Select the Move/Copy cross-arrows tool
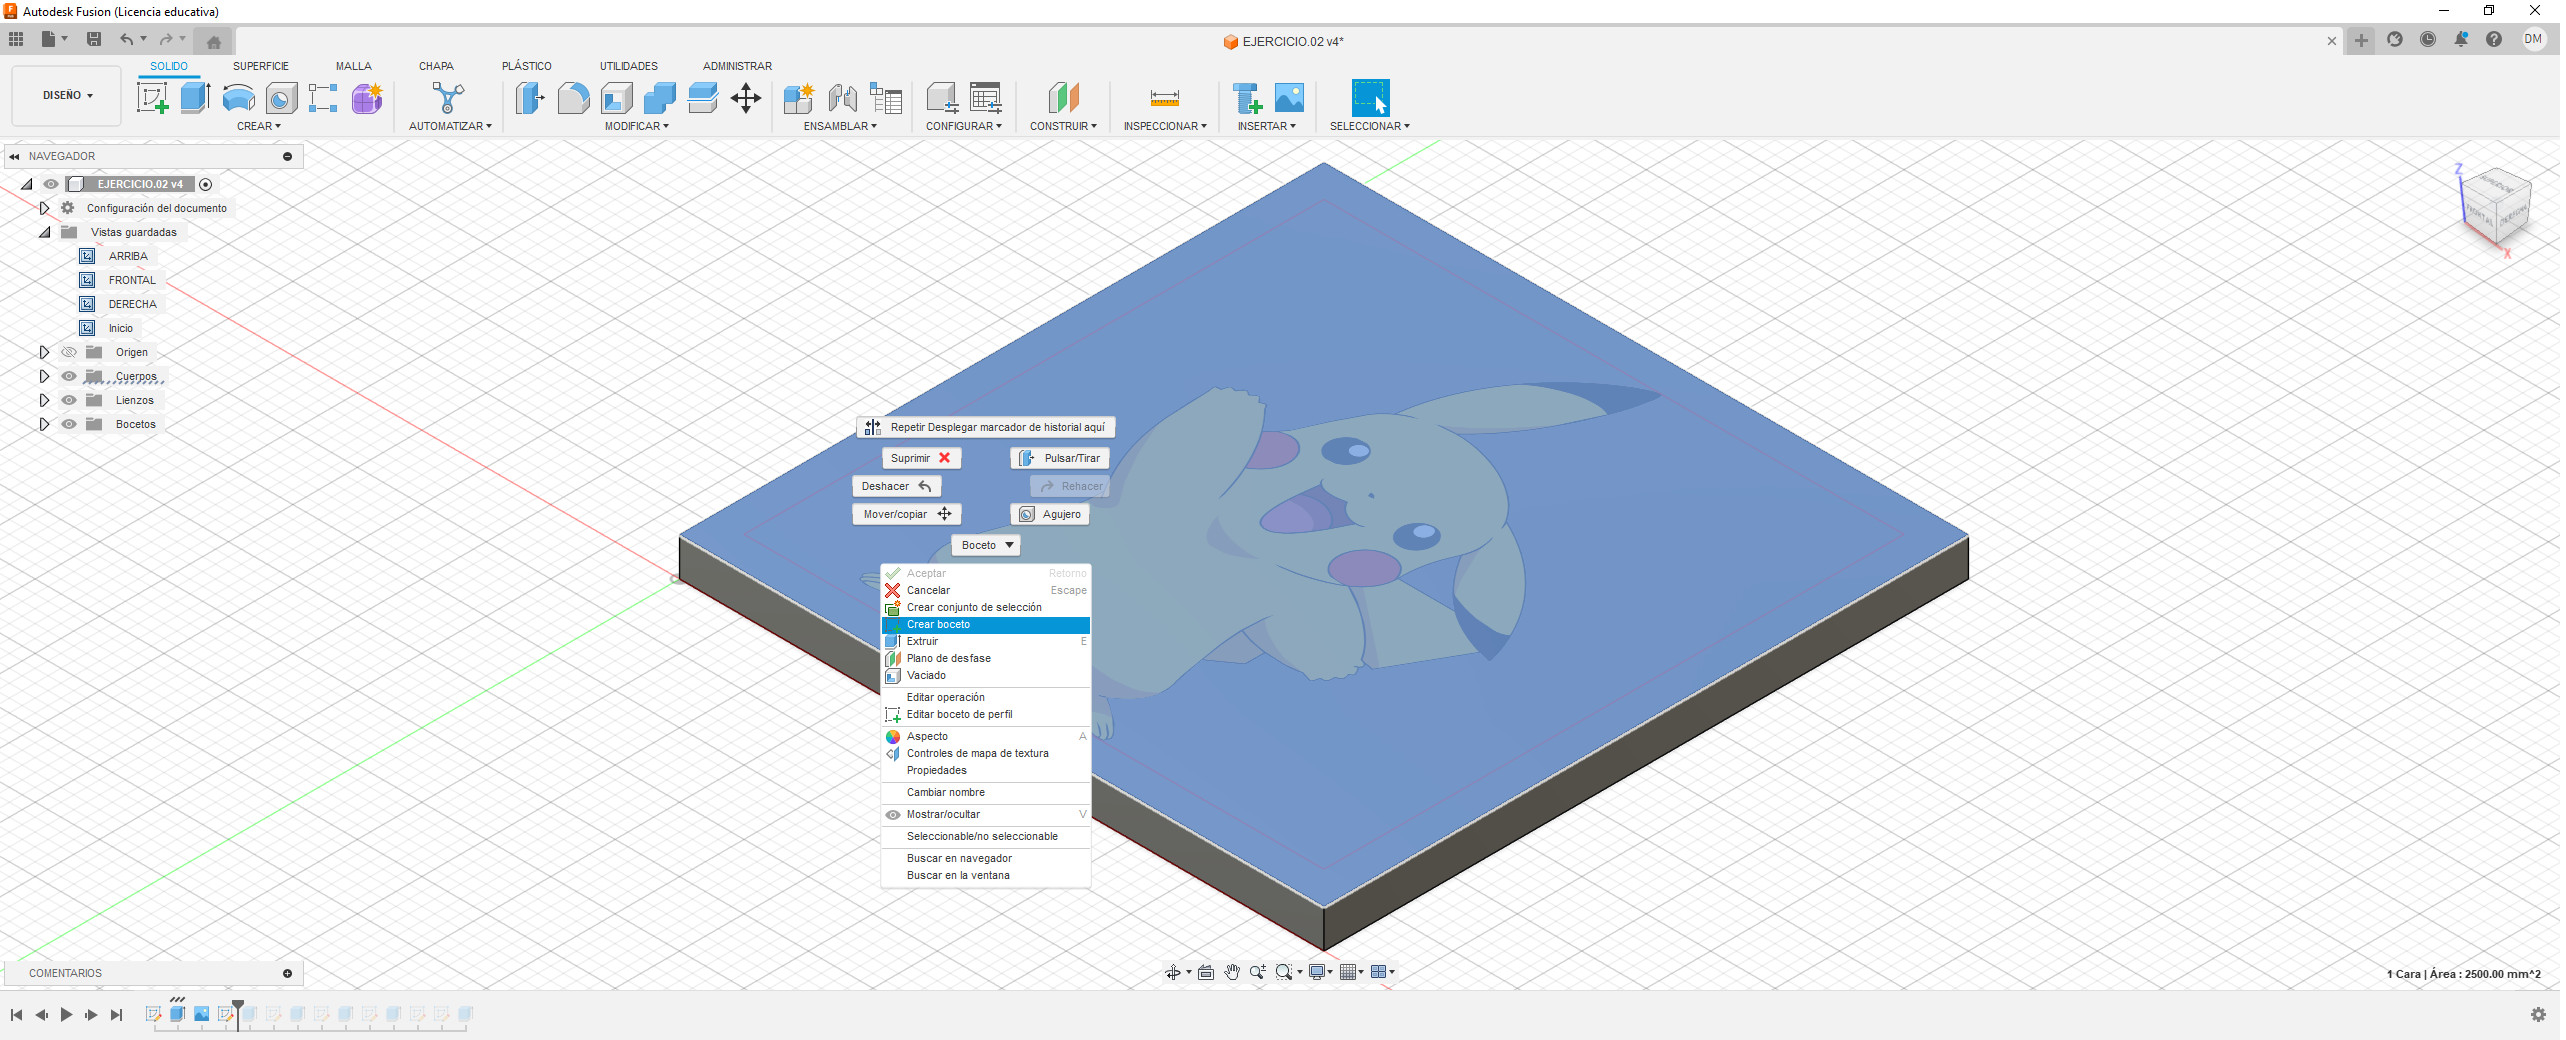Screen dimensions: 2566x1040 click(x=745, y=98)
